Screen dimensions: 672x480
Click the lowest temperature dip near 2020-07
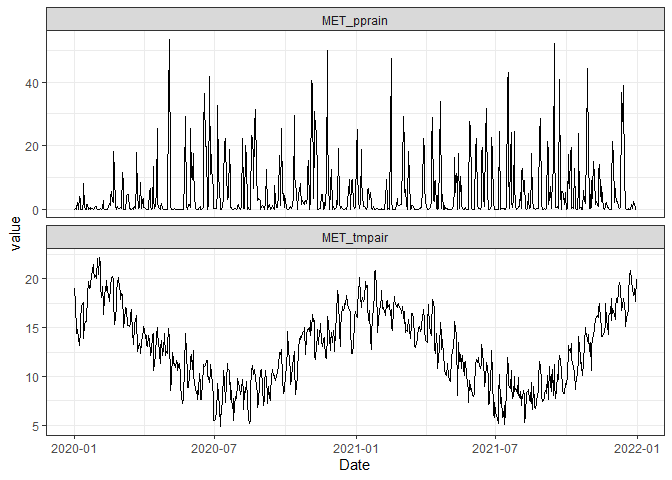point(220,425)
